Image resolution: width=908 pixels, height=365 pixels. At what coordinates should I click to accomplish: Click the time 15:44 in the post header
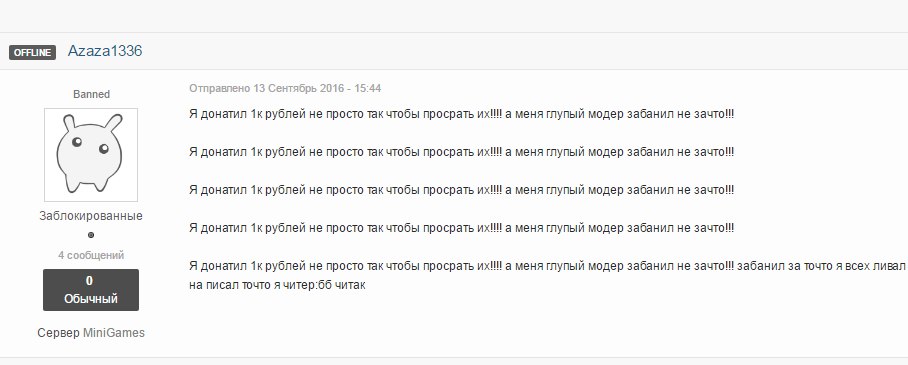368,89
